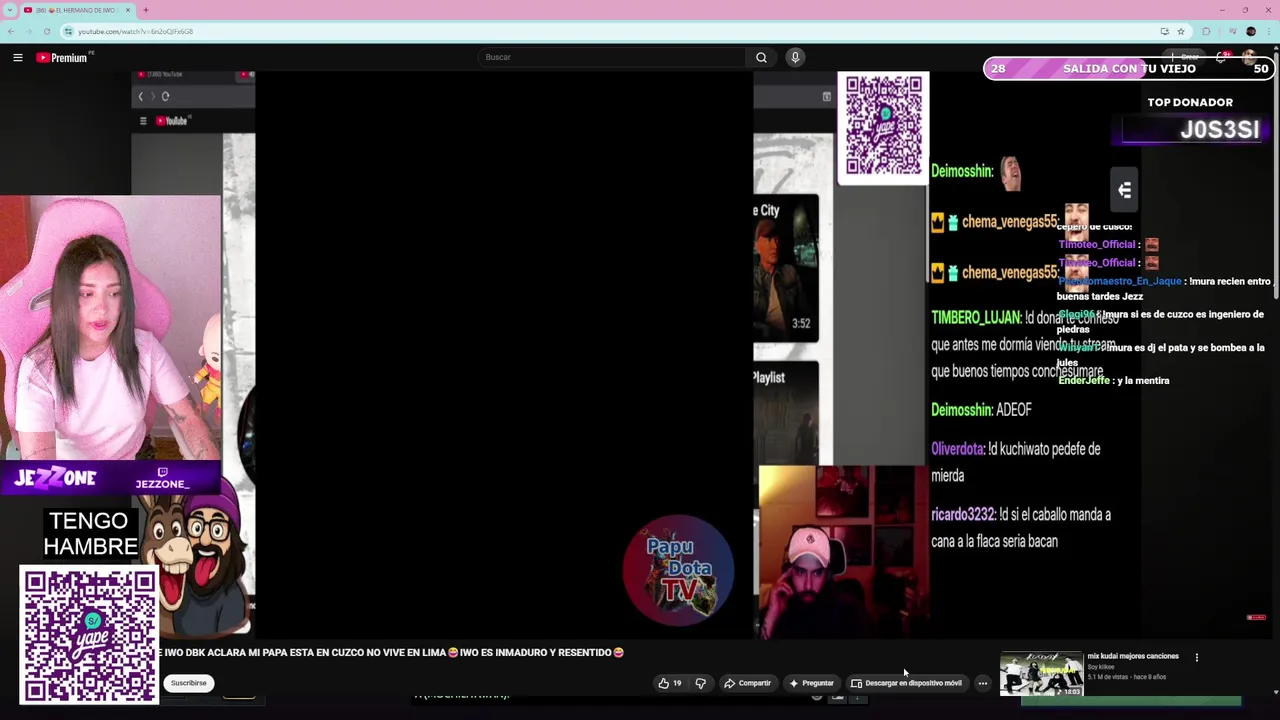Expand the tab search dropdown arrow
The height and width of the screenshot is (720, 1280).
[9, 10]
